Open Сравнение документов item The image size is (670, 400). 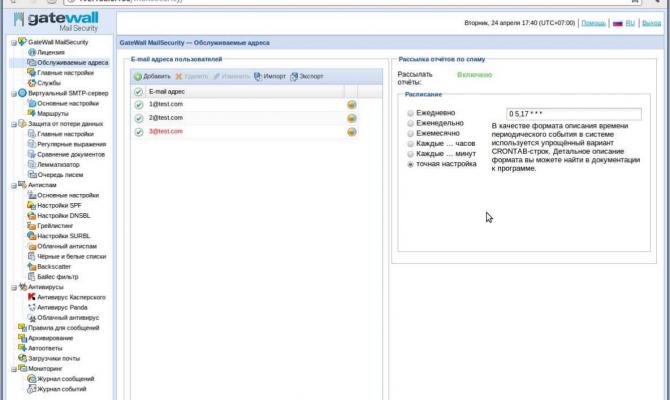(71, 154)
